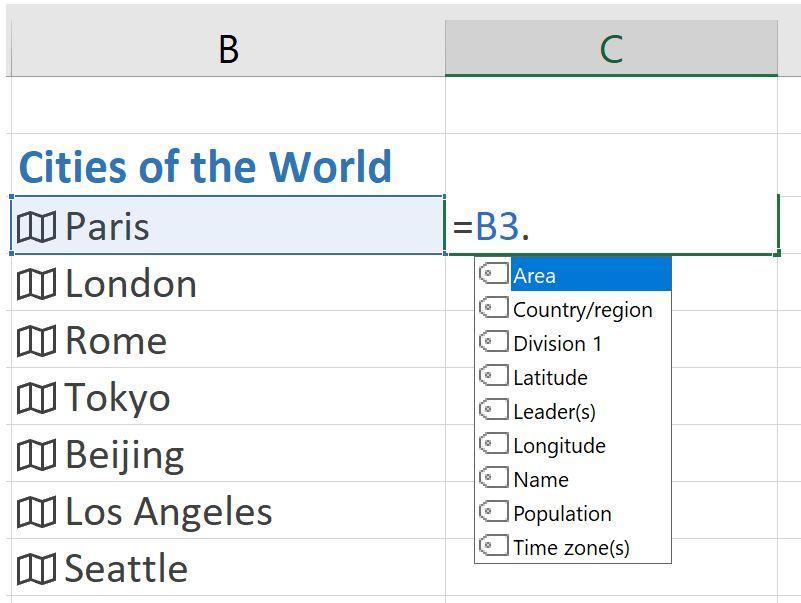Pick Name from the field dropdown
The width and height of the screenshot is (801, 603).
click(540, 480)
